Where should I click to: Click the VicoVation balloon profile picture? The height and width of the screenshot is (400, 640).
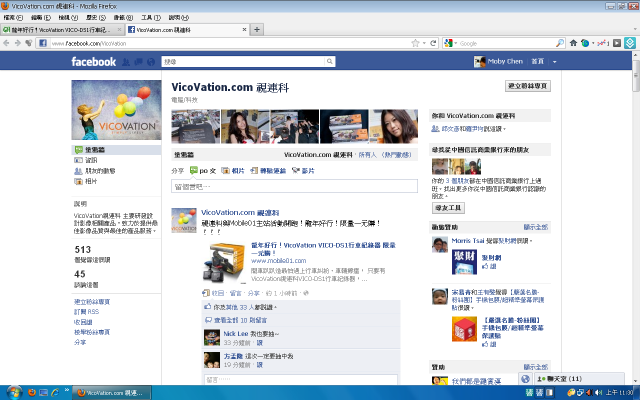point(116,110)
